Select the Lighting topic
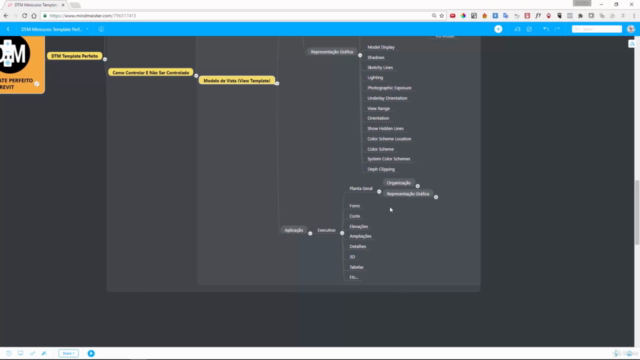640x360 pixels. [375, 78]
